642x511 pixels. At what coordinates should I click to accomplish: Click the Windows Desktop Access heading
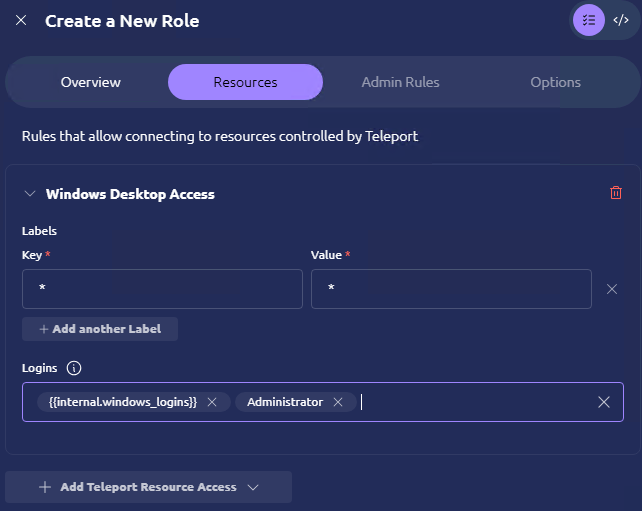point(130,194)
